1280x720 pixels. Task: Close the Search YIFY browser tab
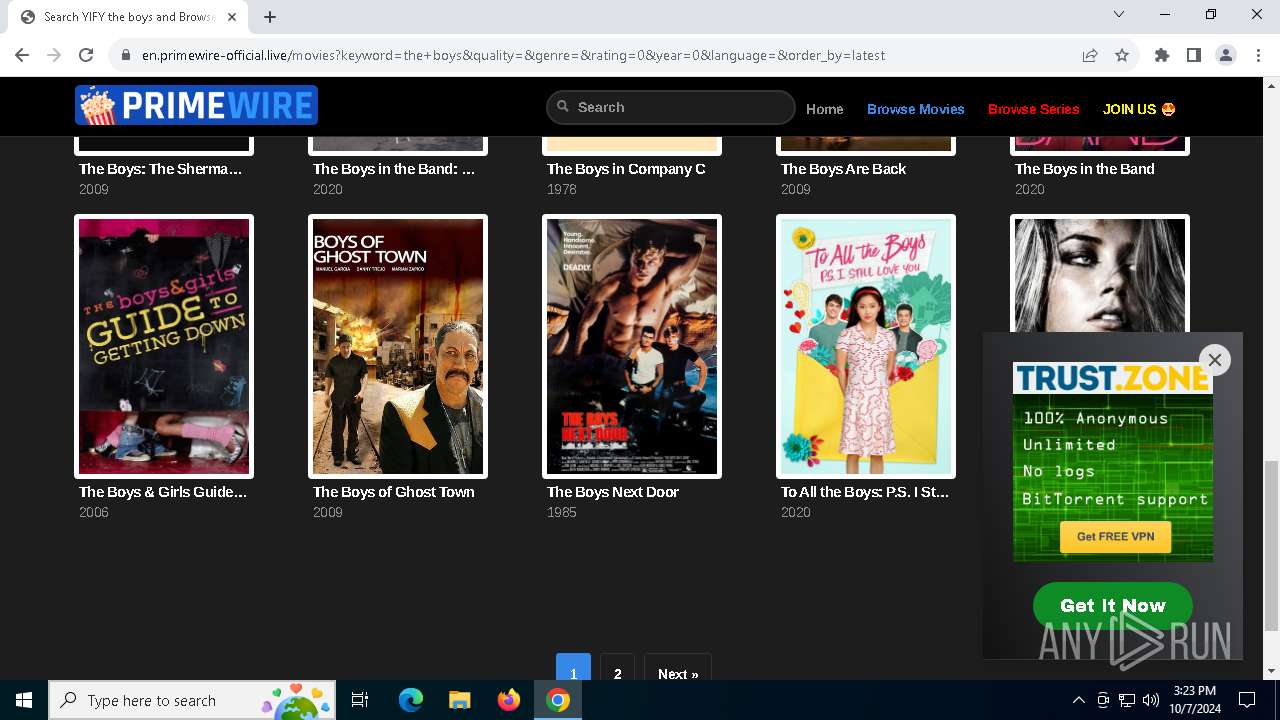pos(233,16)
